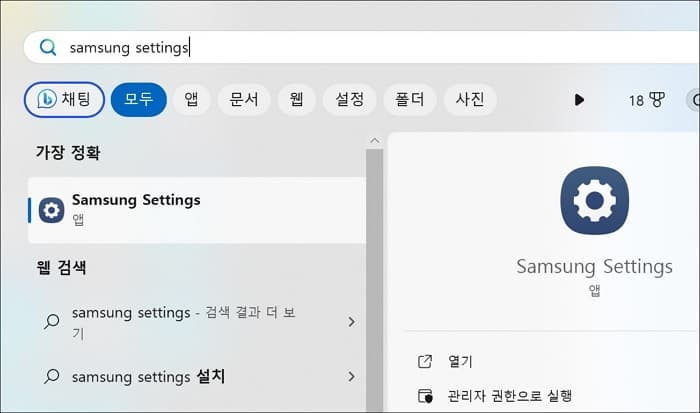Click the open-external icon beside 열기

tap(425, 361)
